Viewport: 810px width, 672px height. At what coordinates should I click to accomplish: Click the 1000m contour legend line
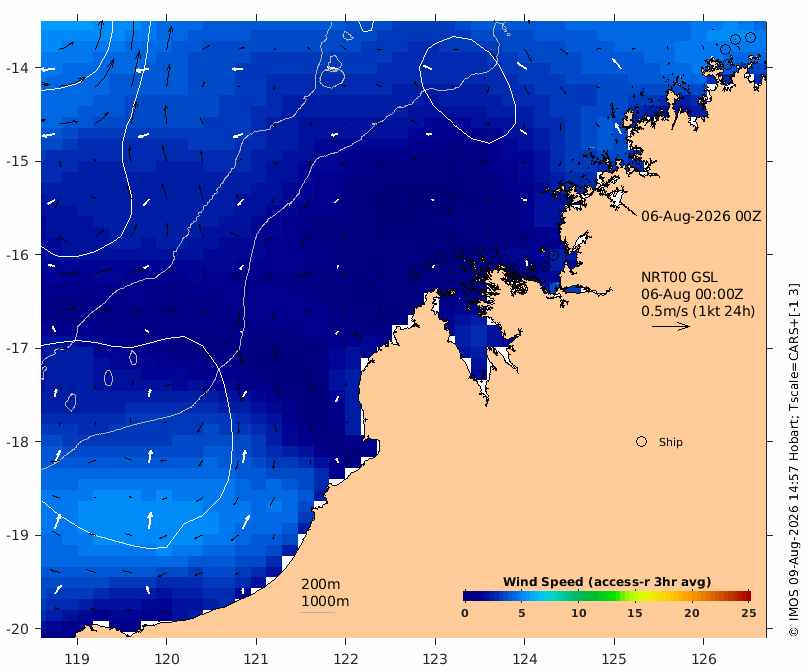(x=318, y=613)
